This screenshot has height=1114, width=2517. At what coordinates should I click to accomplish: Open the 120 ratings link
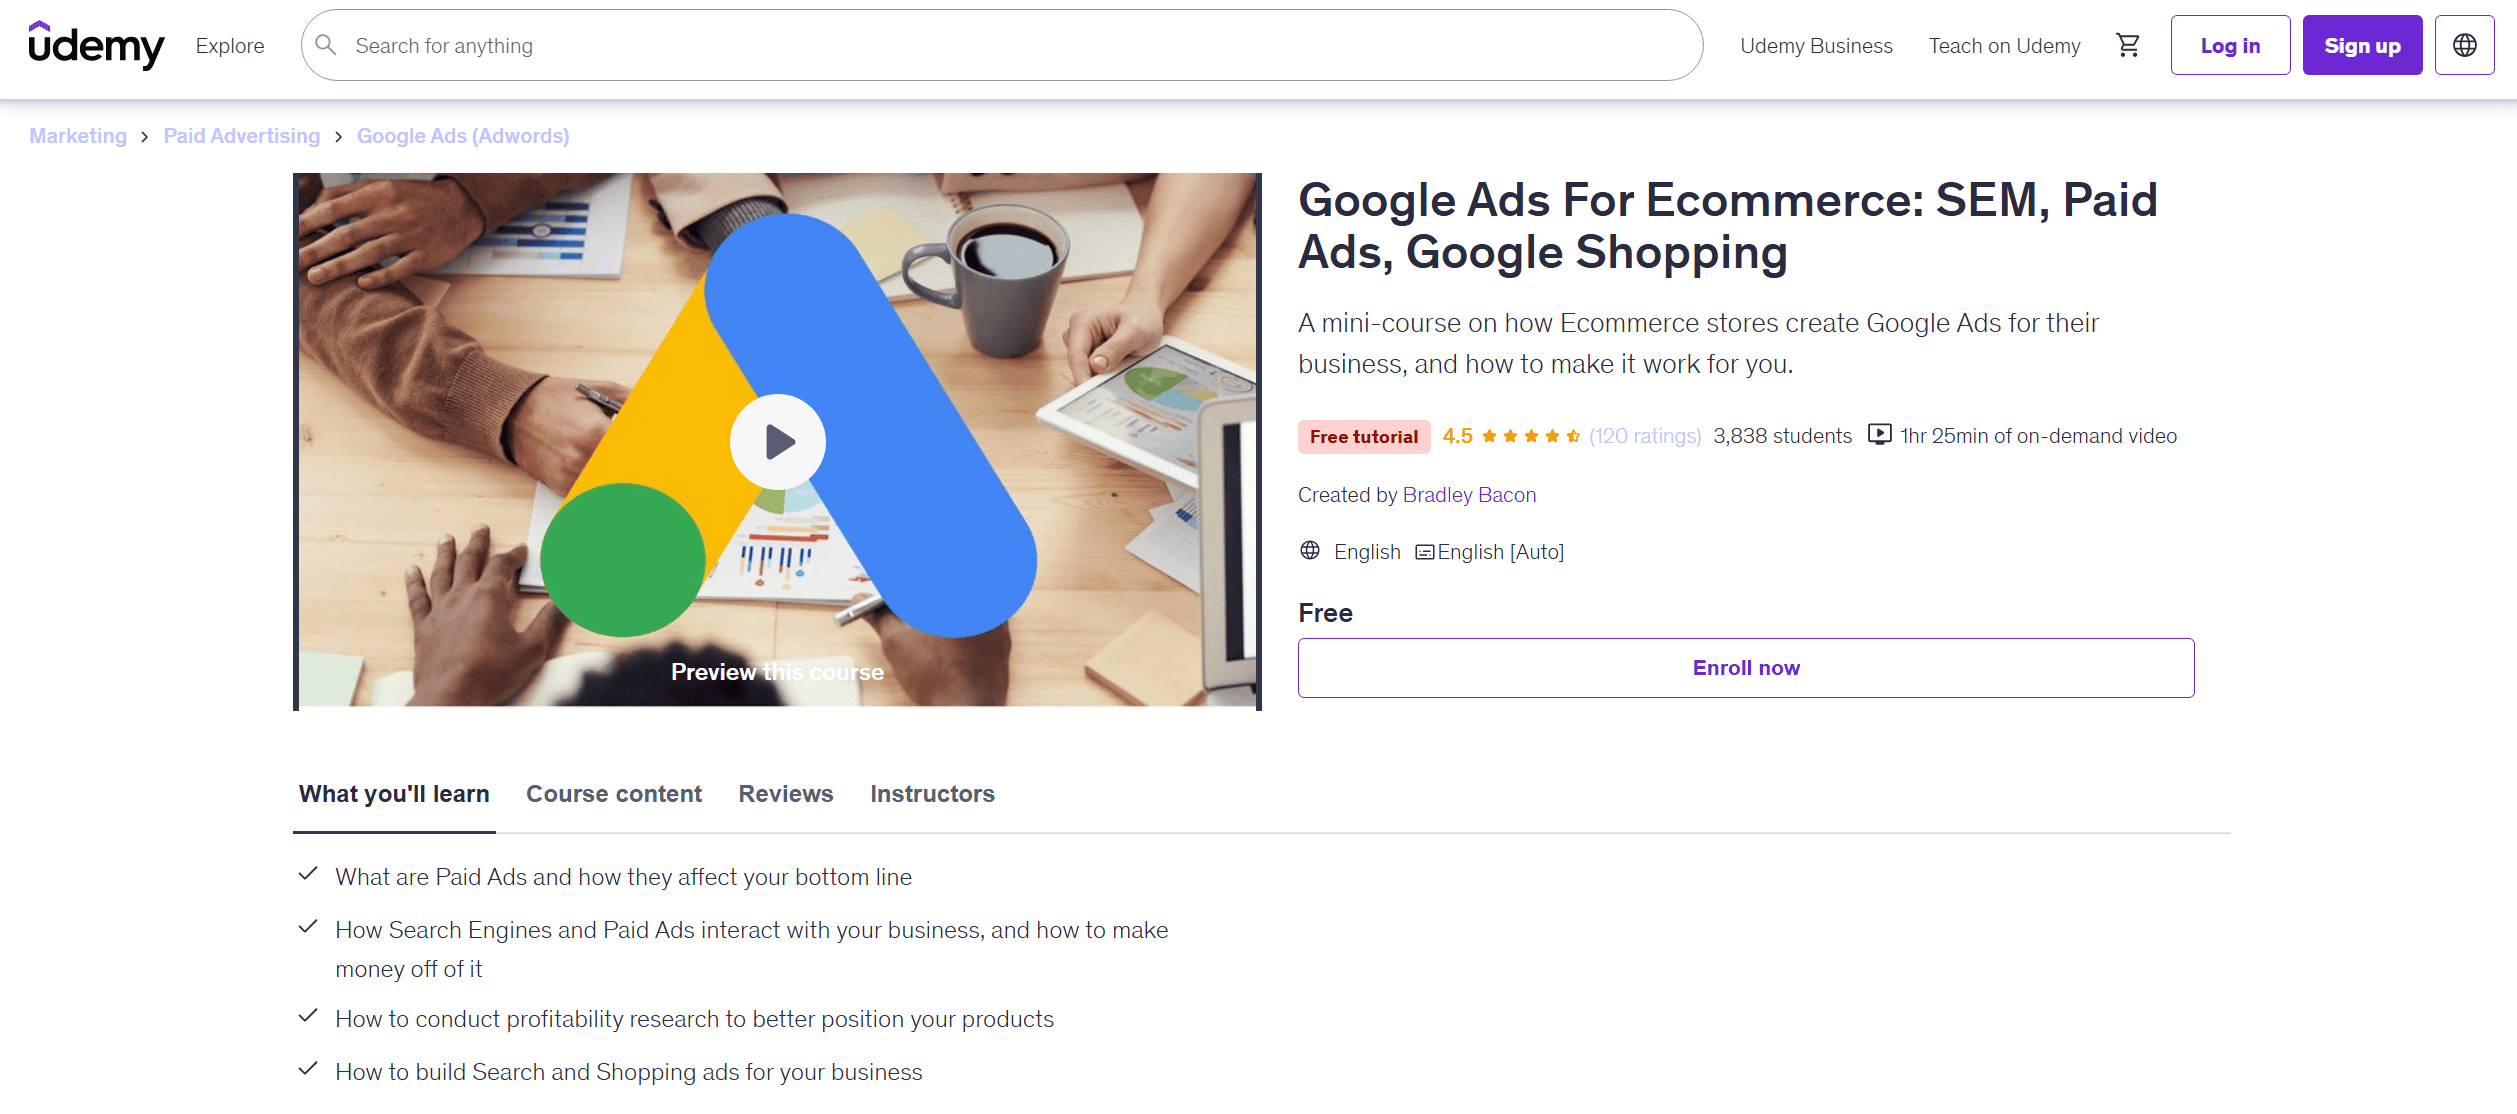1644,435
